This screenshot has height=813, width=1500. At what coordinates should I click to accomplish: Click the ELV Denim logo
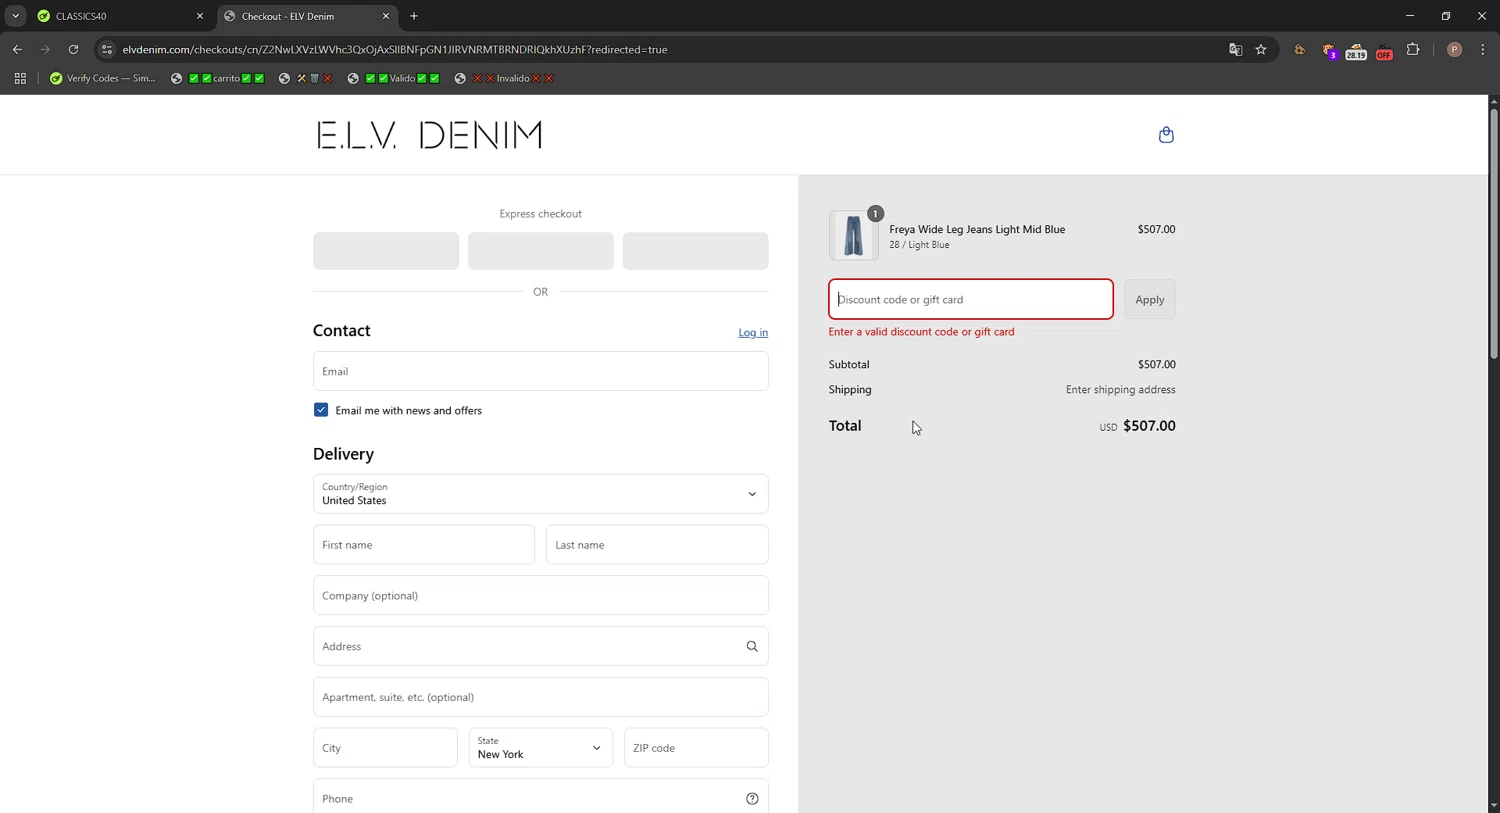430,135
